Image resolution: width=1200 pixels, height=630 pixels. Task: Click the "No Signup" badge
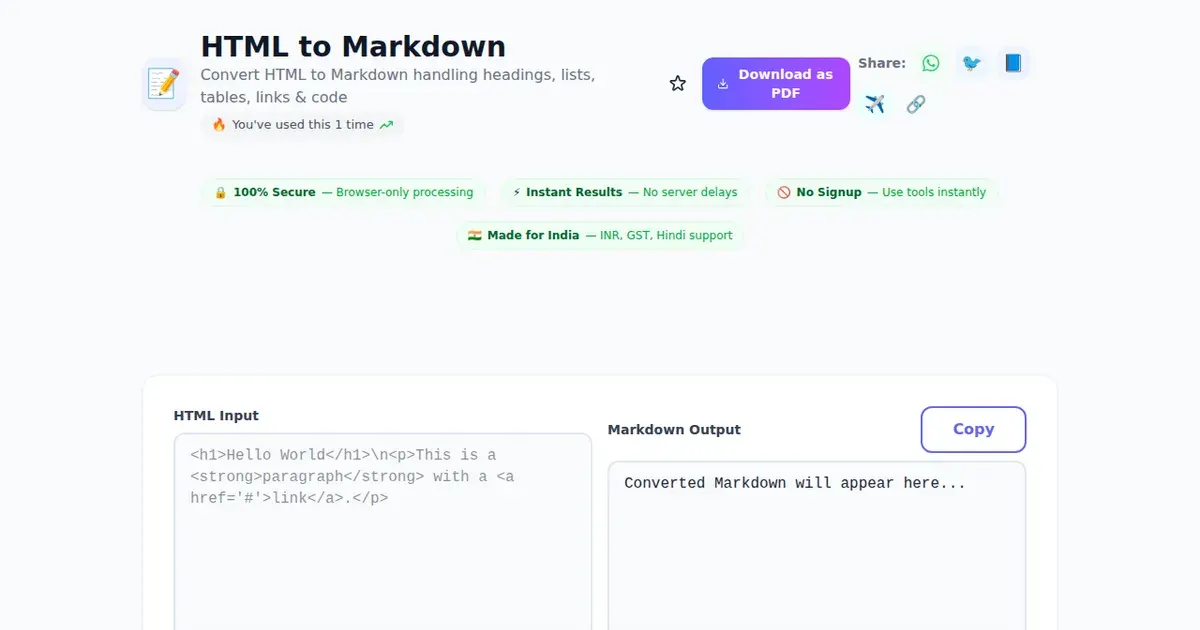click(x=881, y=192)
